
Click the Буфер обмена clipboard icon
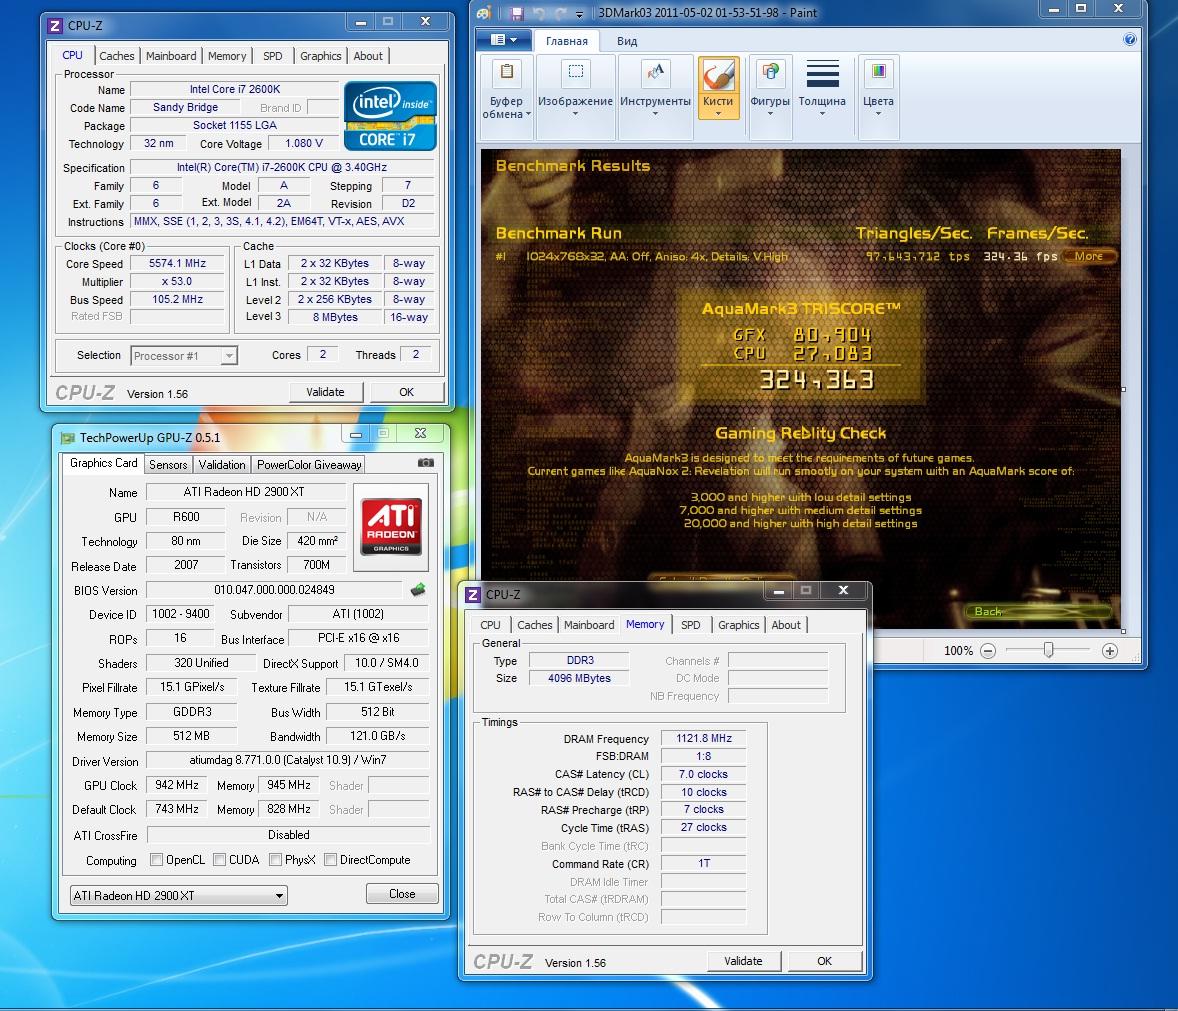point(507,72)
